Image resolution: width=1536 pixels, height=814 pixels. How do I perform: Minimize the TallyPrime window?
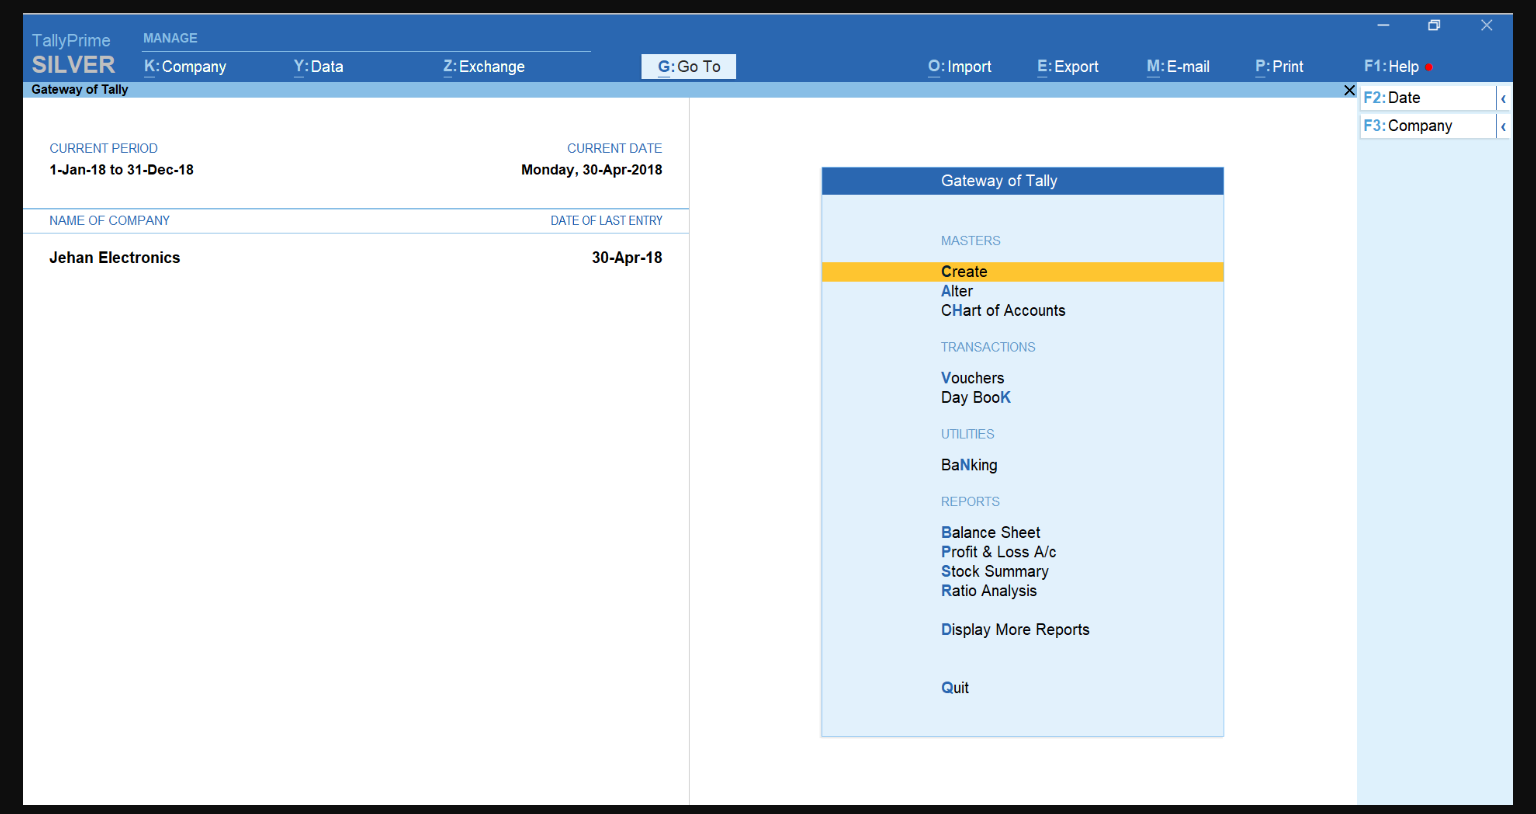[x=1383, y=25]
